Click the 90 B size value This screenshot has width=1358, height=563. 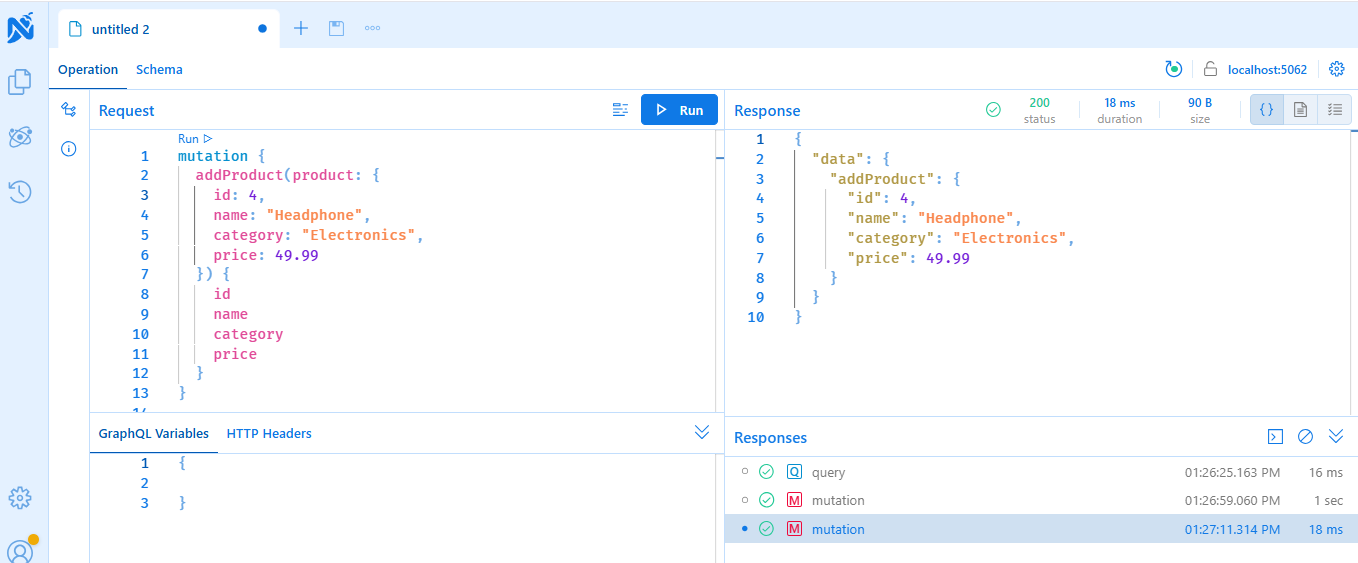pos(1200,102)
